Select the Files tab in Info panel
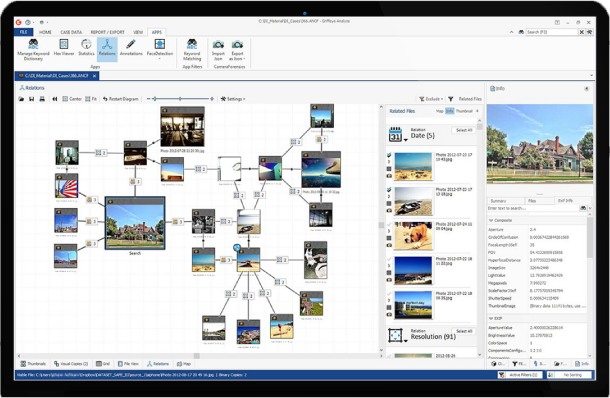This screenshot has height=398, width=610. point(532,201)
